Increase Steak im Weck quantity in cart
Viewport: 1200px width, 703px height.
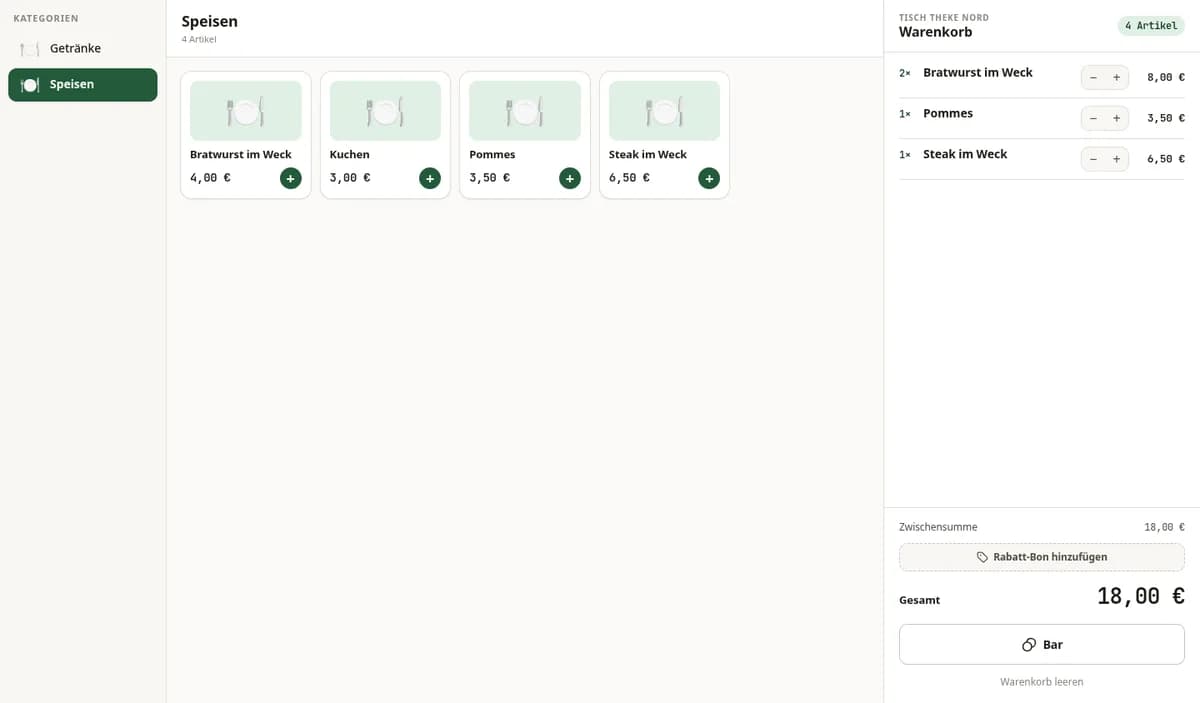[x=1116, y=159]
